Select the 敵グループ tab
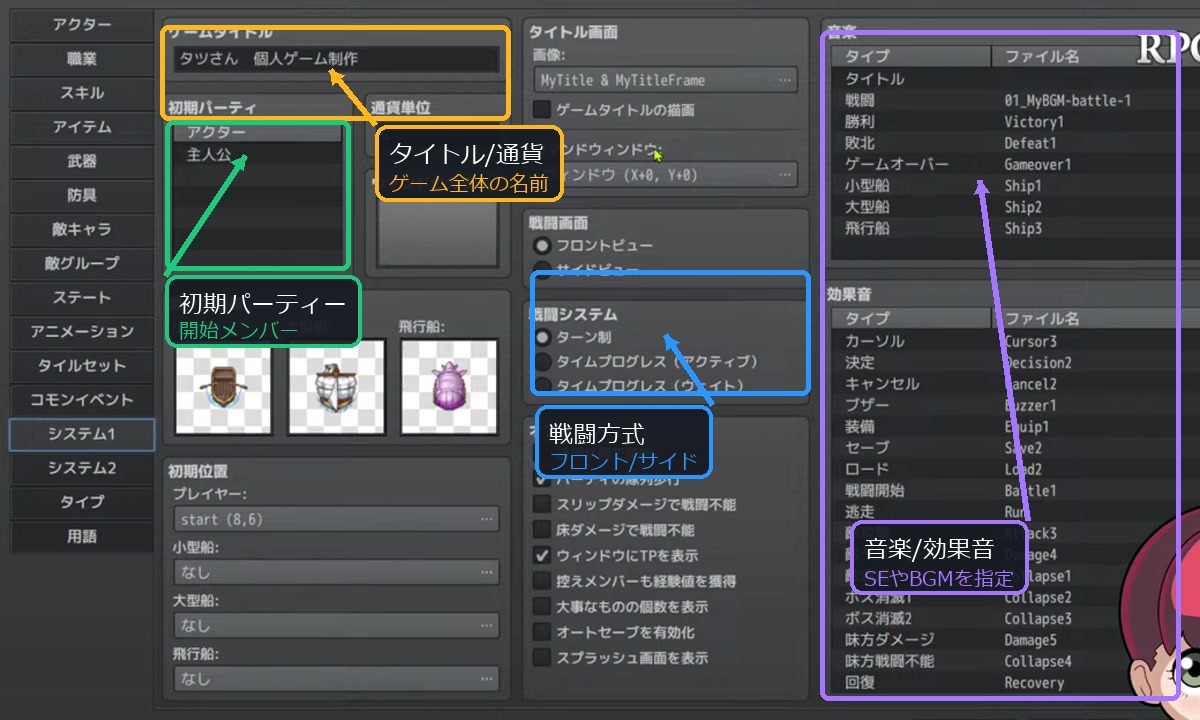This screenshot has width=1200, height=720. 82,263
